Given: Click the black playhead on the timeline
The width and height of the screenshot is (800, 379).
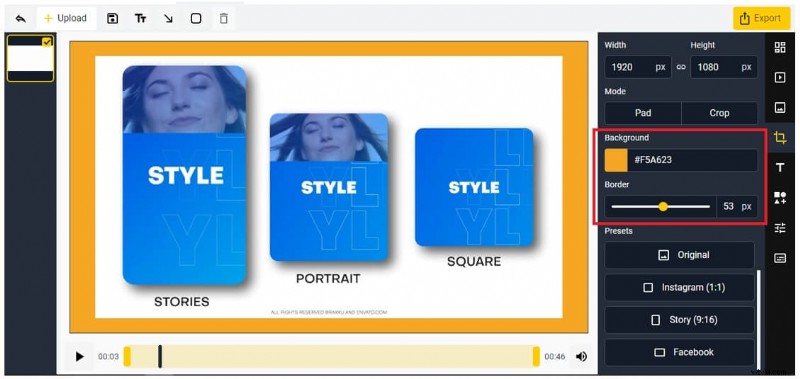Looking at the screenshot, I should 160,356.
